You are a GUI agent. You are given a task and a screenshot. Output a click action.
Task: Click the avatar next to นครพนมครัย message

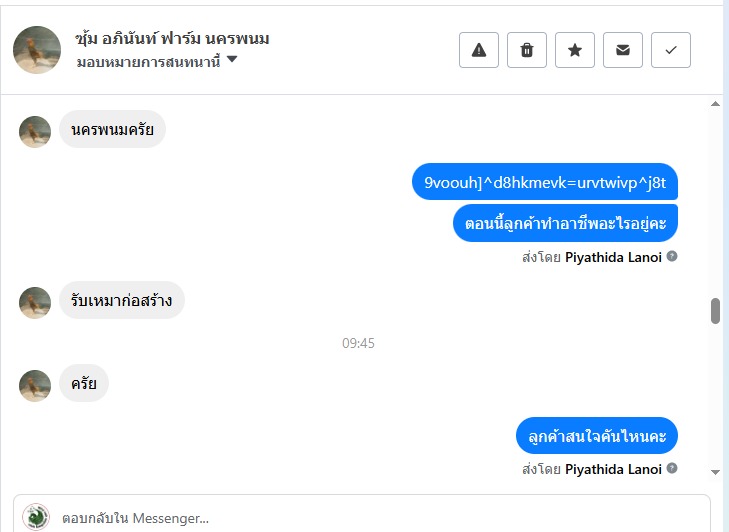point(35,132)
